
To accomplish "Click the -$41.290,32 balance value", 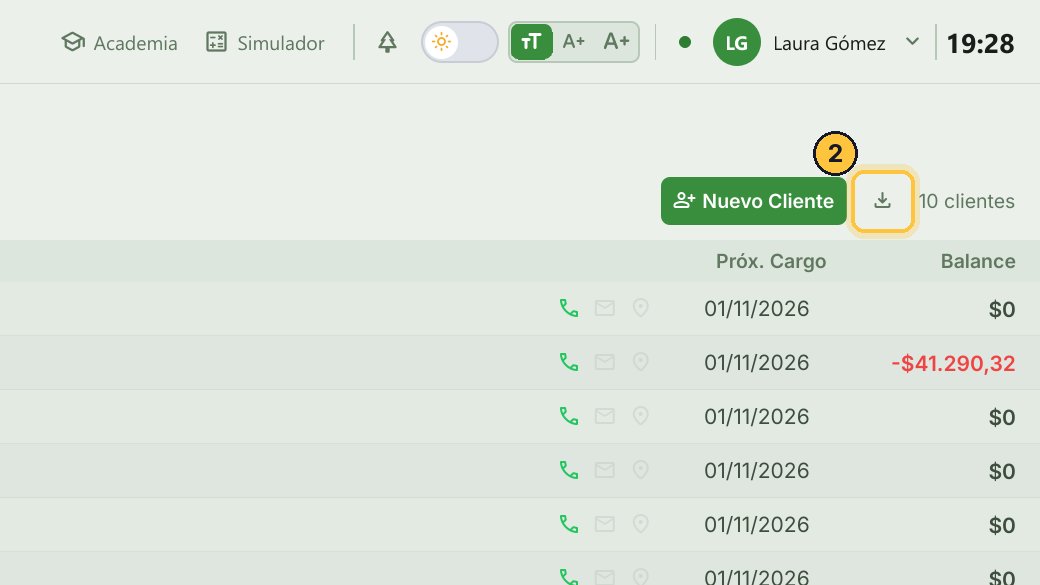I will [953, 363].
